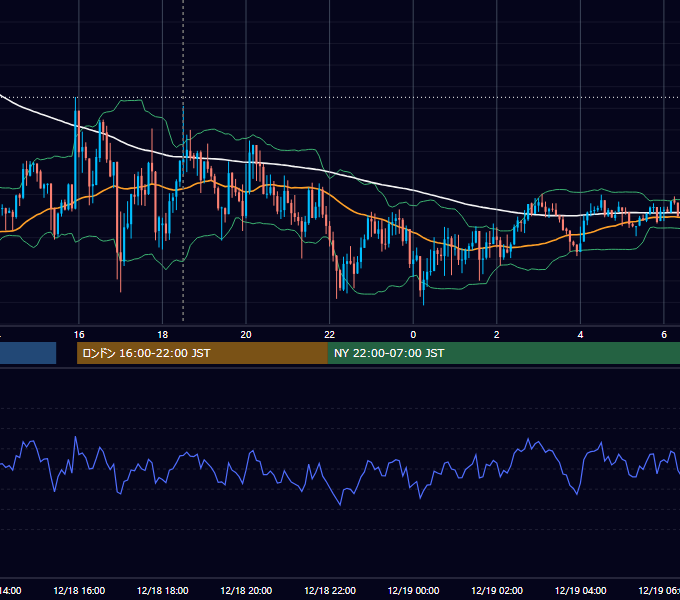This screenshot has height=600, width=680.
Task: Click the 12/18 18:00 date label
Action: click(163, 591)
